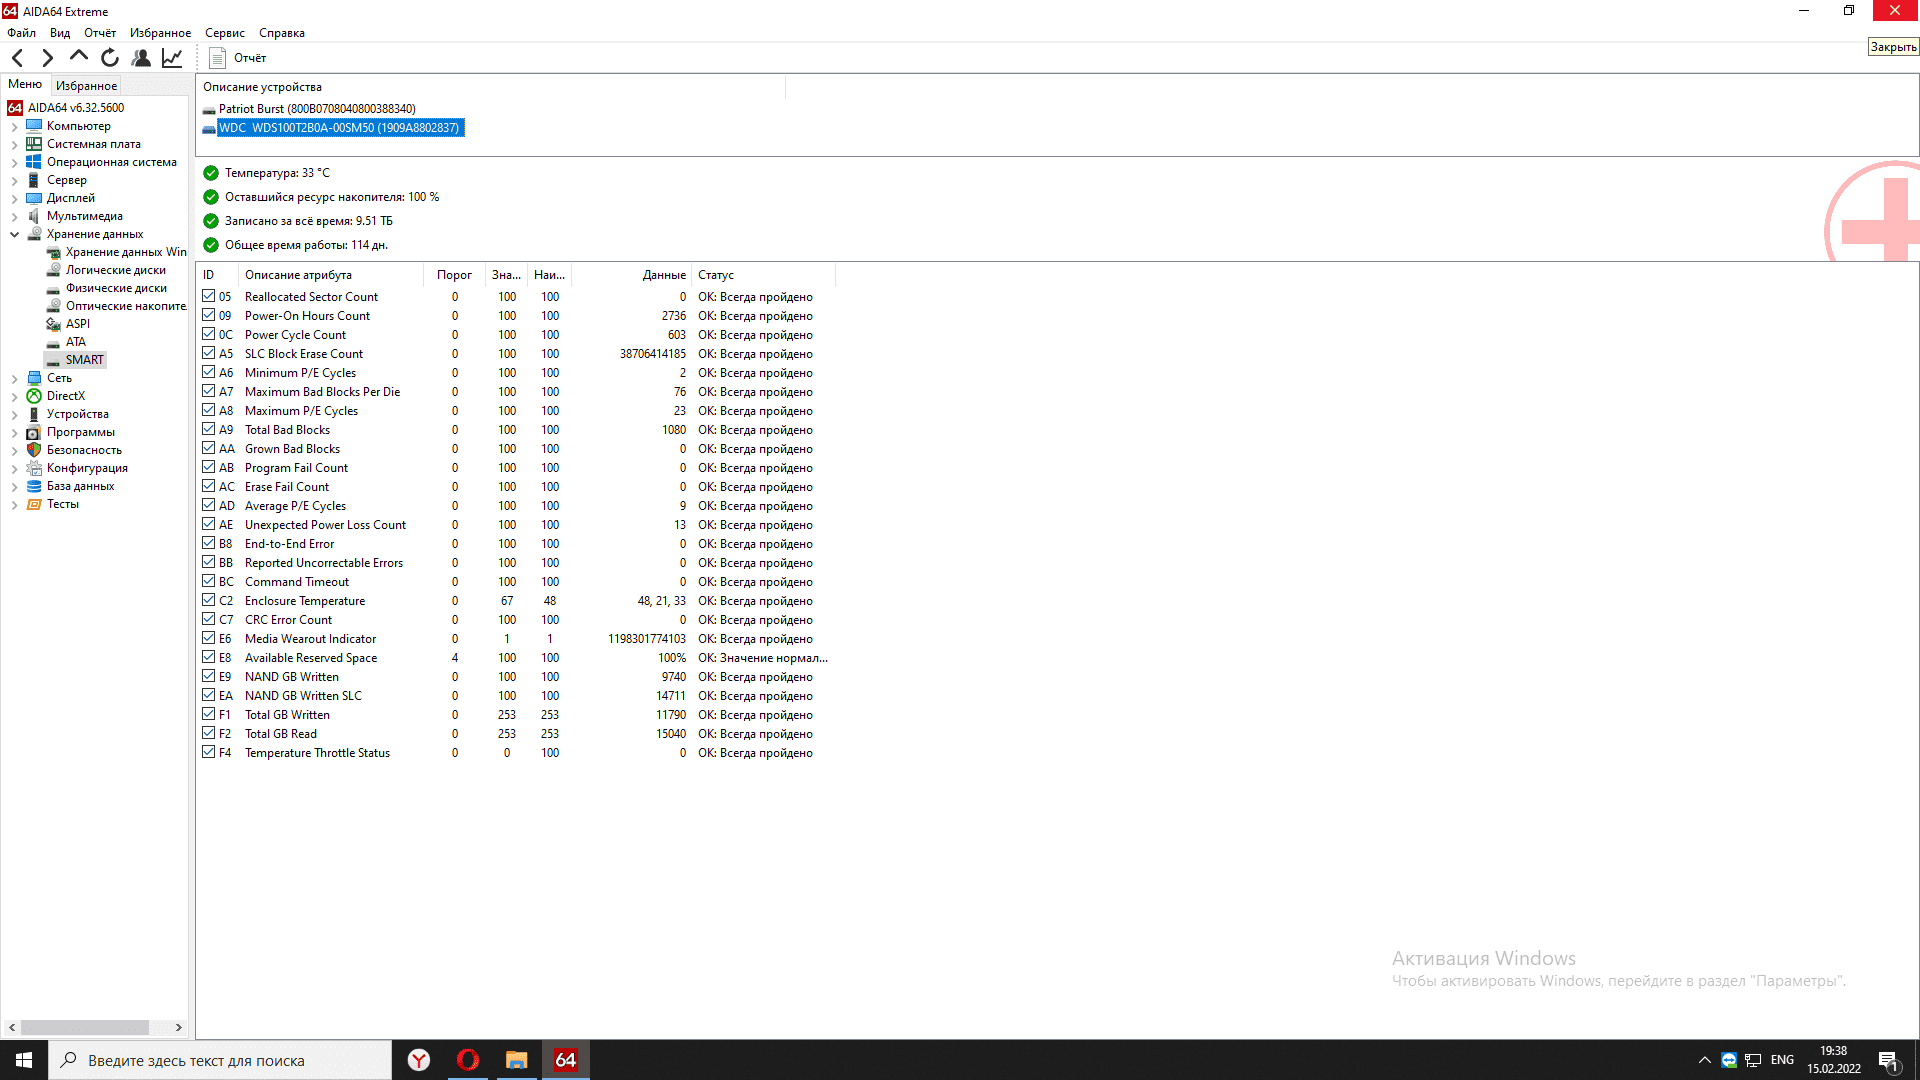This screenshot has height=1080, width=1920.
Task: Click the Back navigation arrow
Action: coord(17,58)
